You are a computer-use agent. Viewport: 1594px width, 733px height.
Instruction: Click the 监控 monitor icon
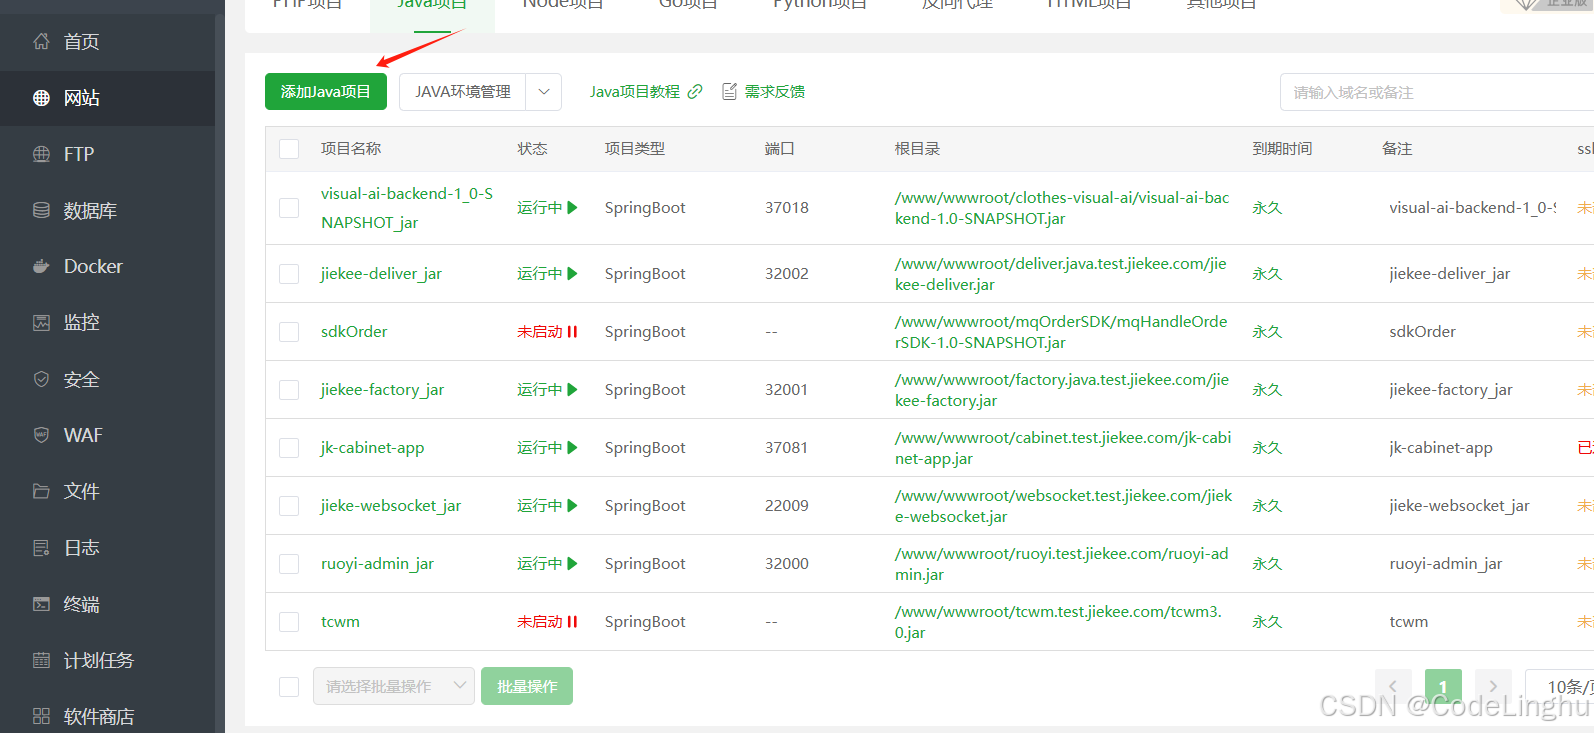[41, 322]
